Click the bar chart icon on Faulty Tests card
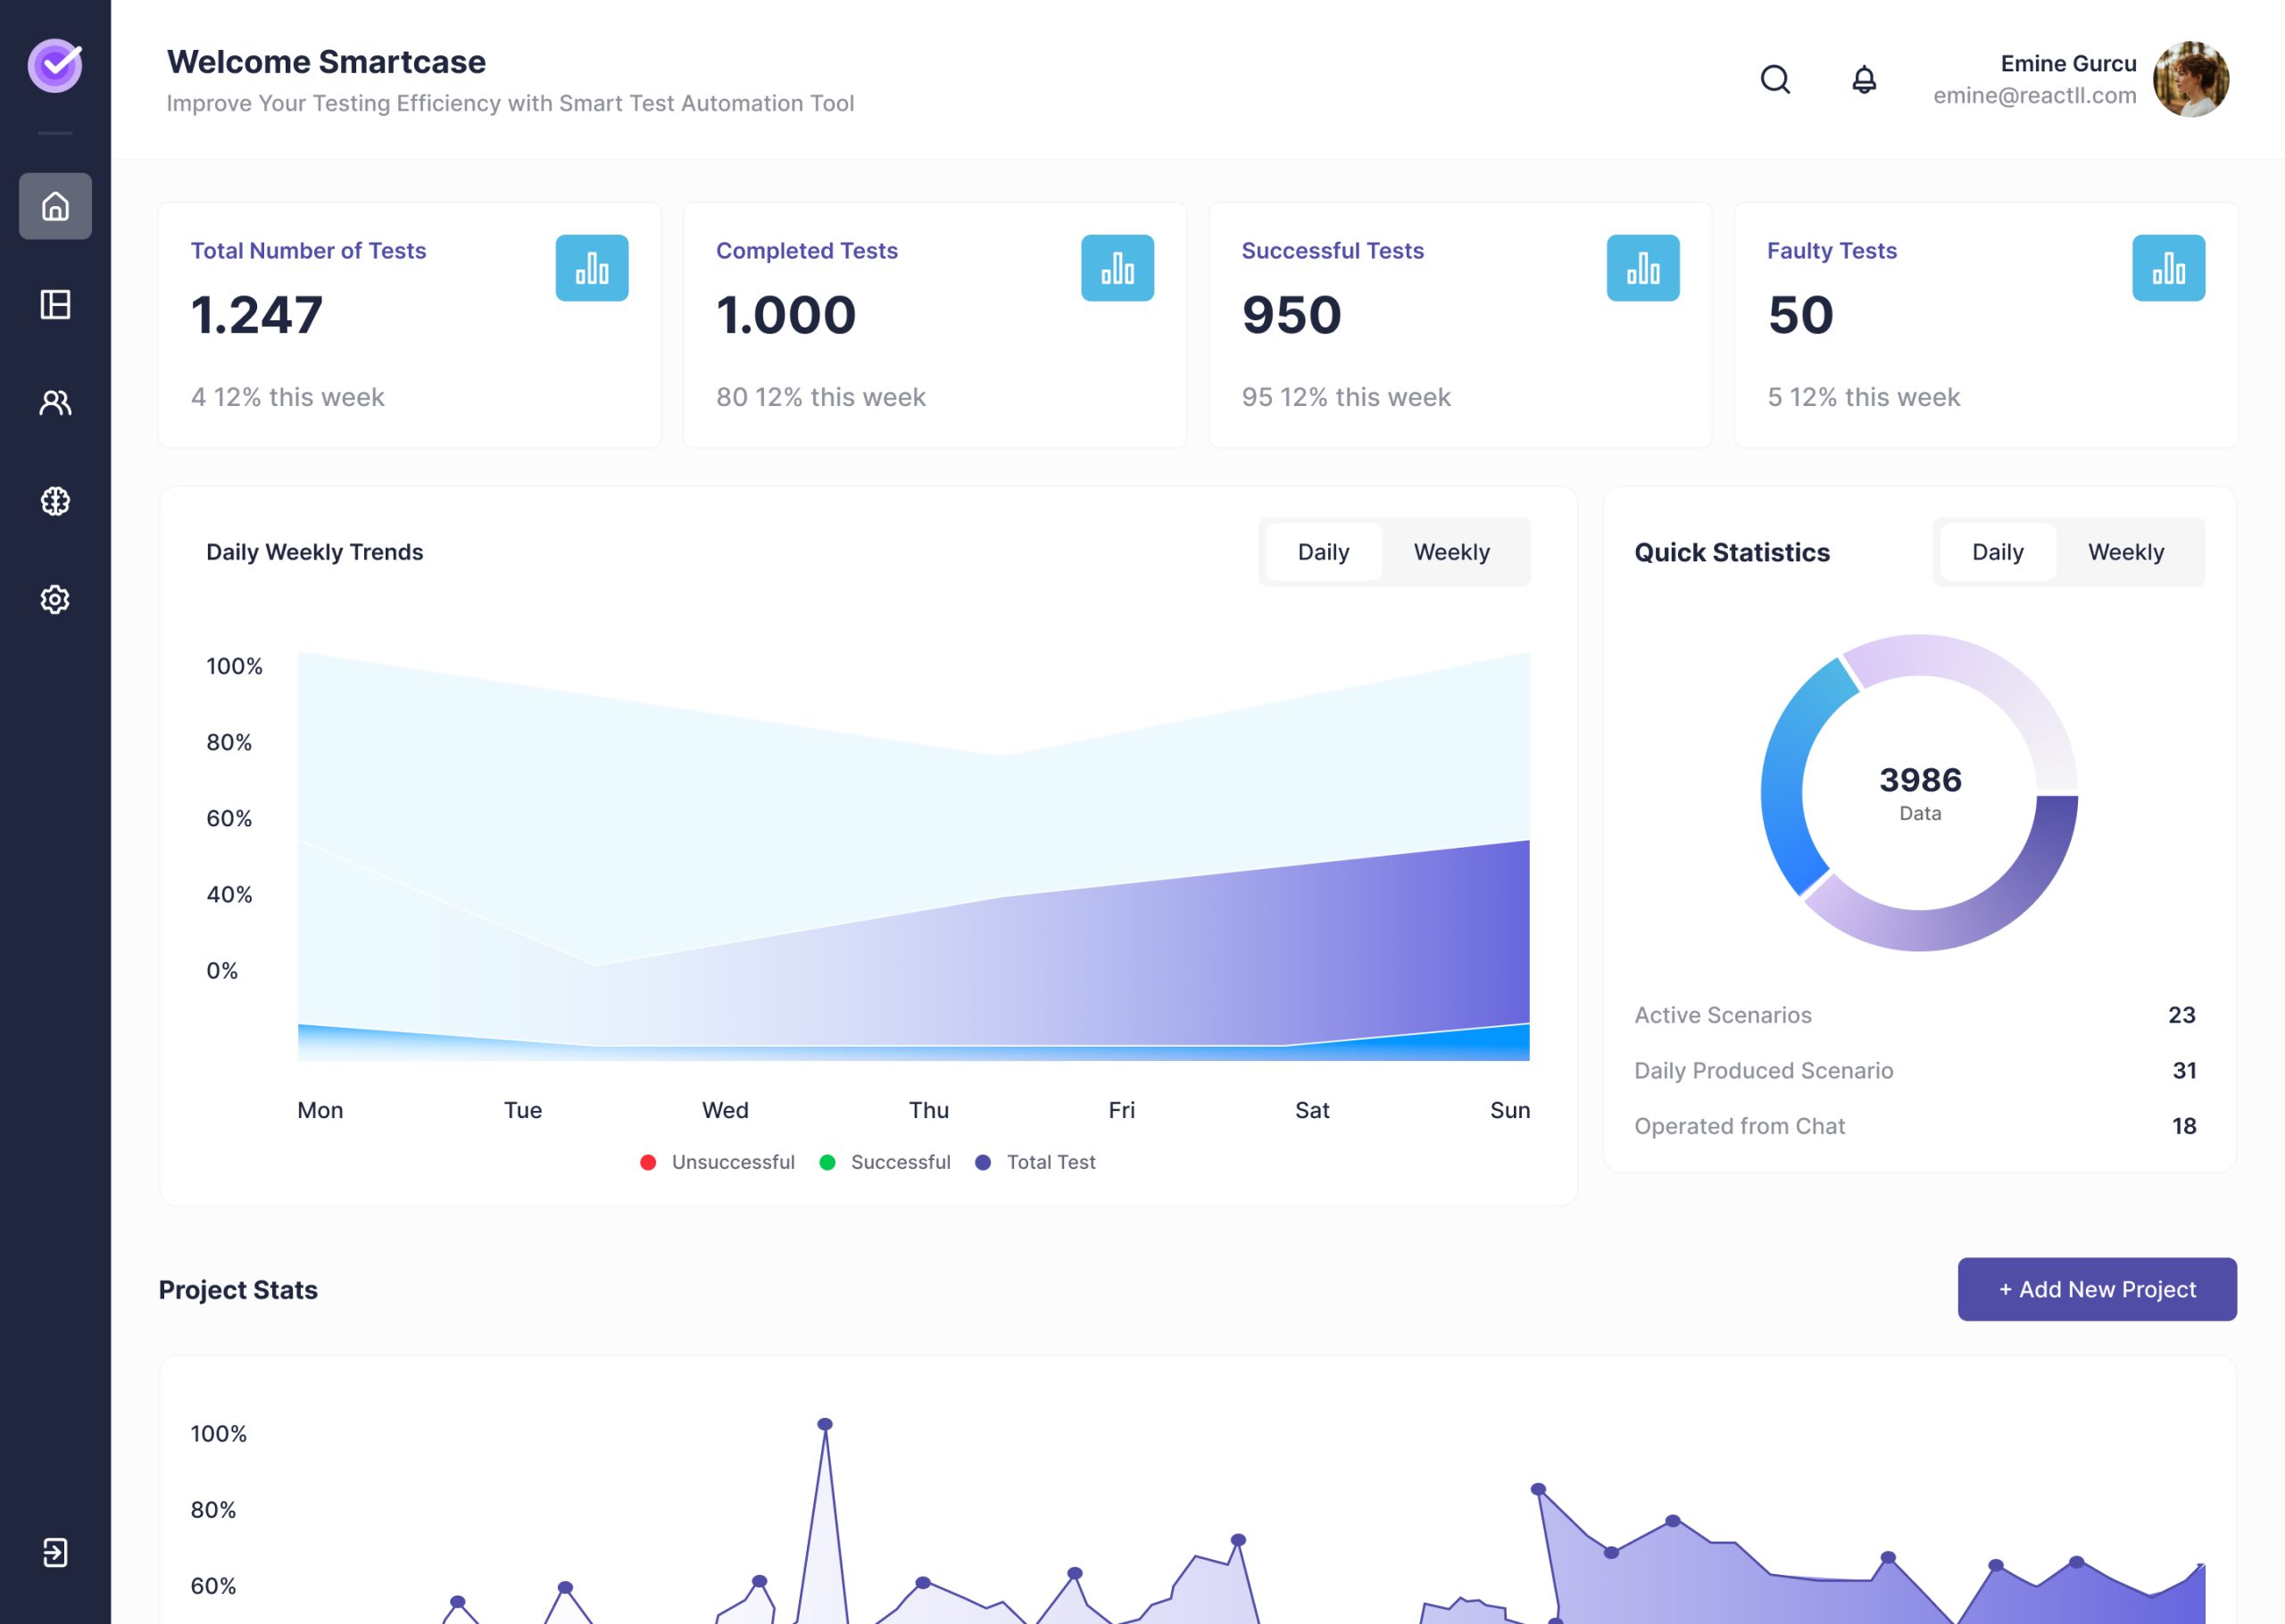The width and height of the screenshot is (2285, 1624). (2168, 267)
